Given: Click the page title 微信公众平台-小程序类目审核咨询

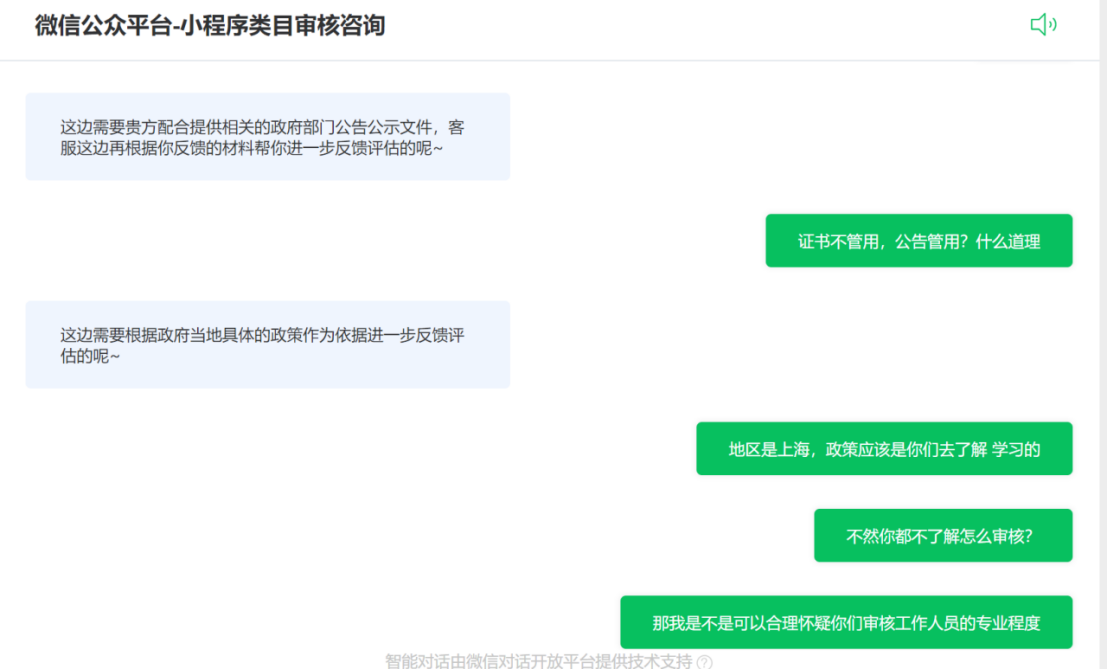Looking at the screenshot, I should [x=210, y=25].
